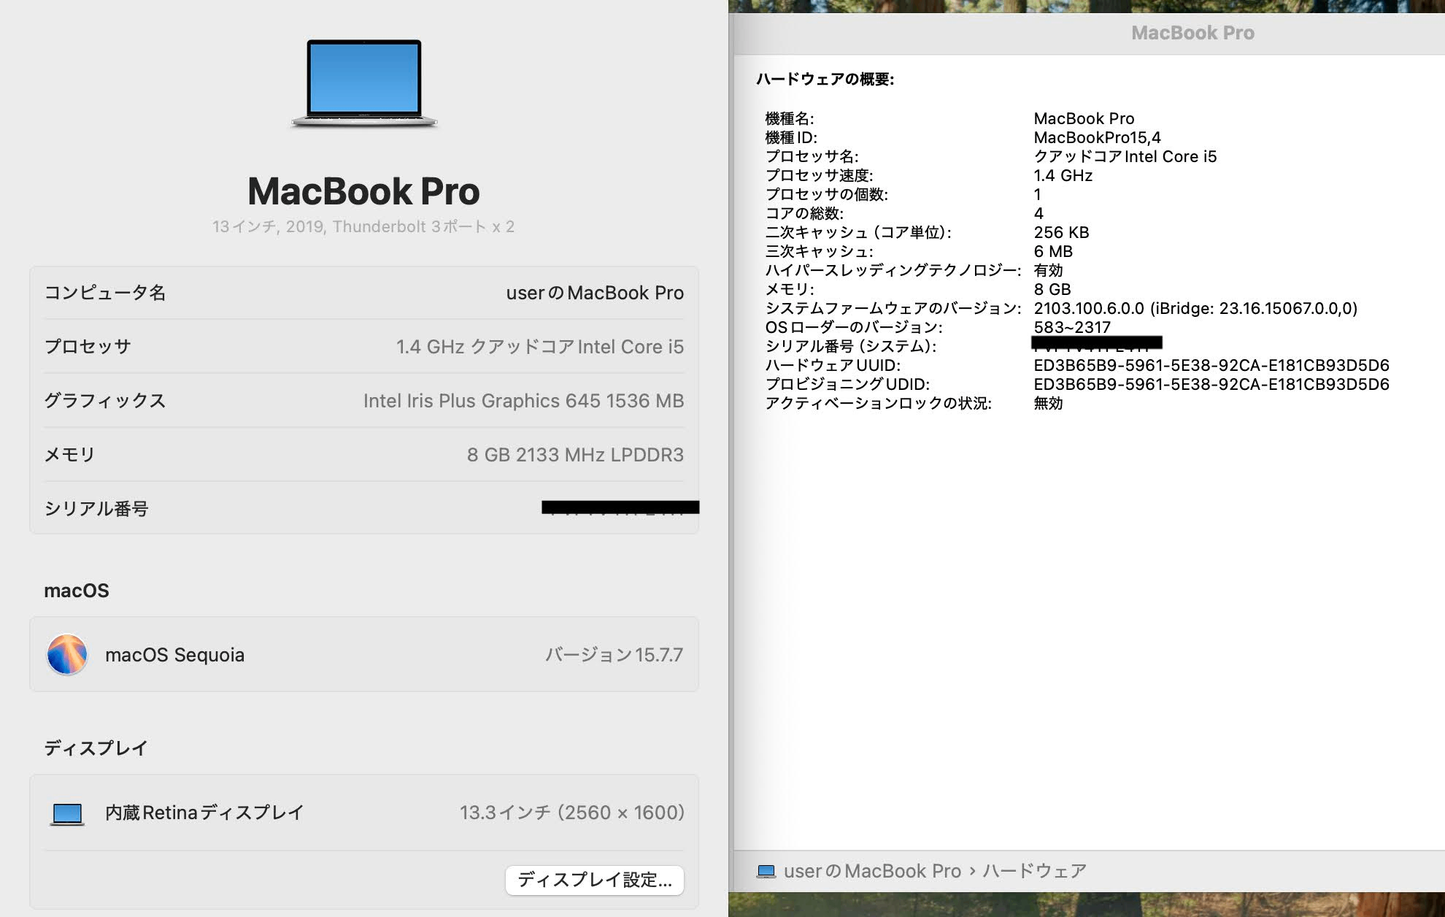Click the ハードウェアUUID value

[x=1211, y=366]
